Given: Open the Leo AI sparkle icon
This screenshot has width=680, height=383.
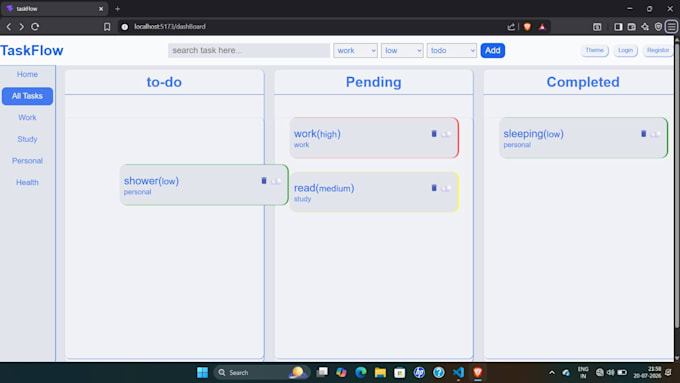Looking at the screenshot, I should (x=645, y=26).
